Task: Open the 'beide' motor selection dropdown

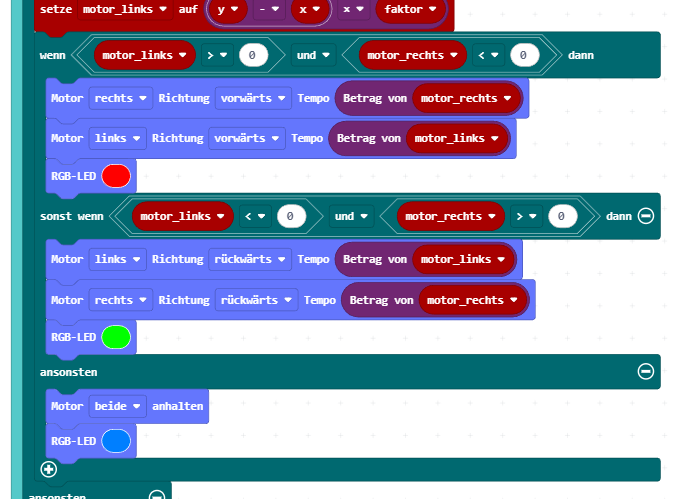Action: point(119,407)
